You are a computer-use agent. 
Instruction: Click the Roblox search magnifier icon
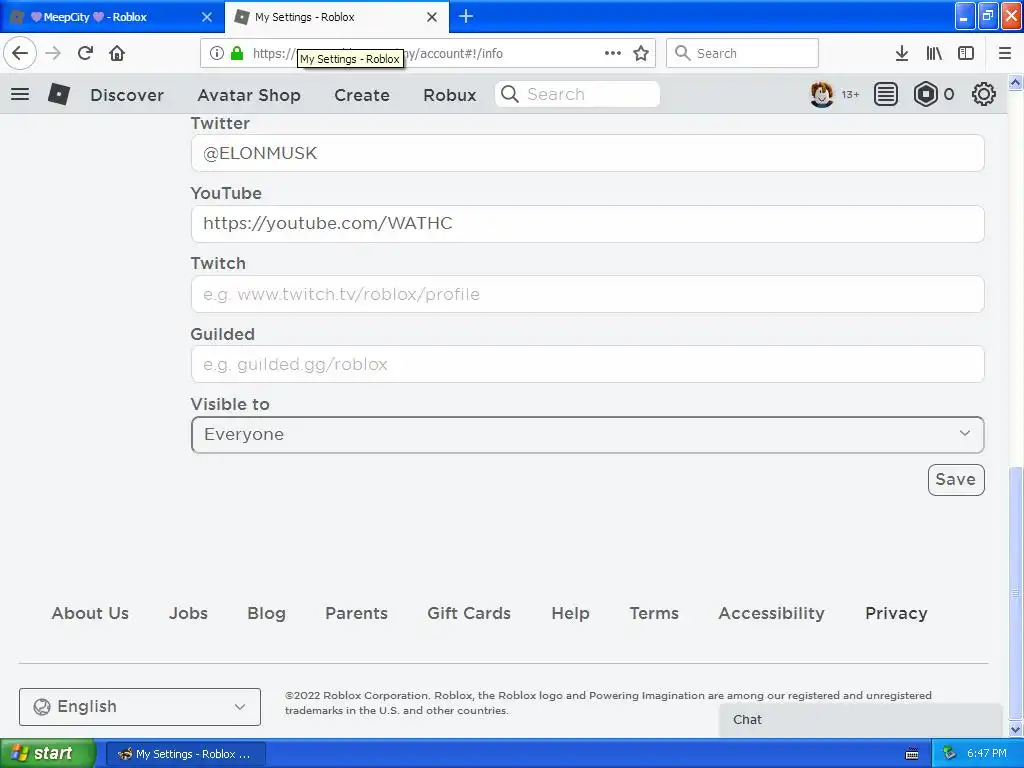(x=510, y=94)
